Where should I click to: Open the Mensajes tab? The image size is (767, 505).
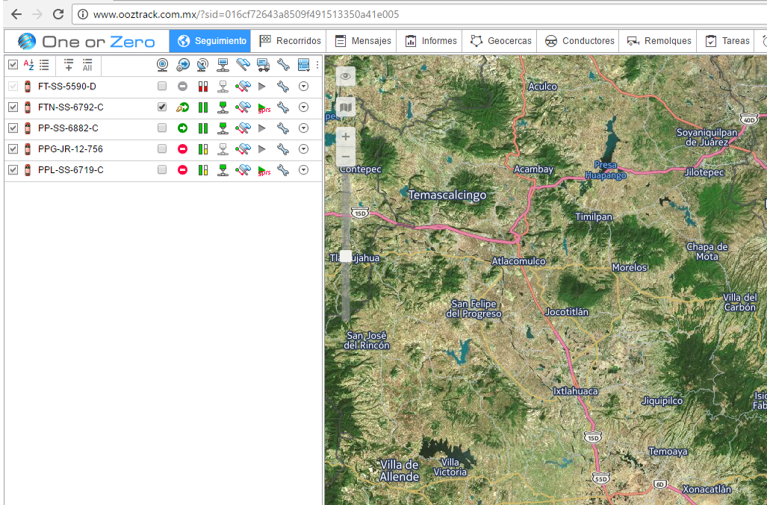[x=362, y=41]
